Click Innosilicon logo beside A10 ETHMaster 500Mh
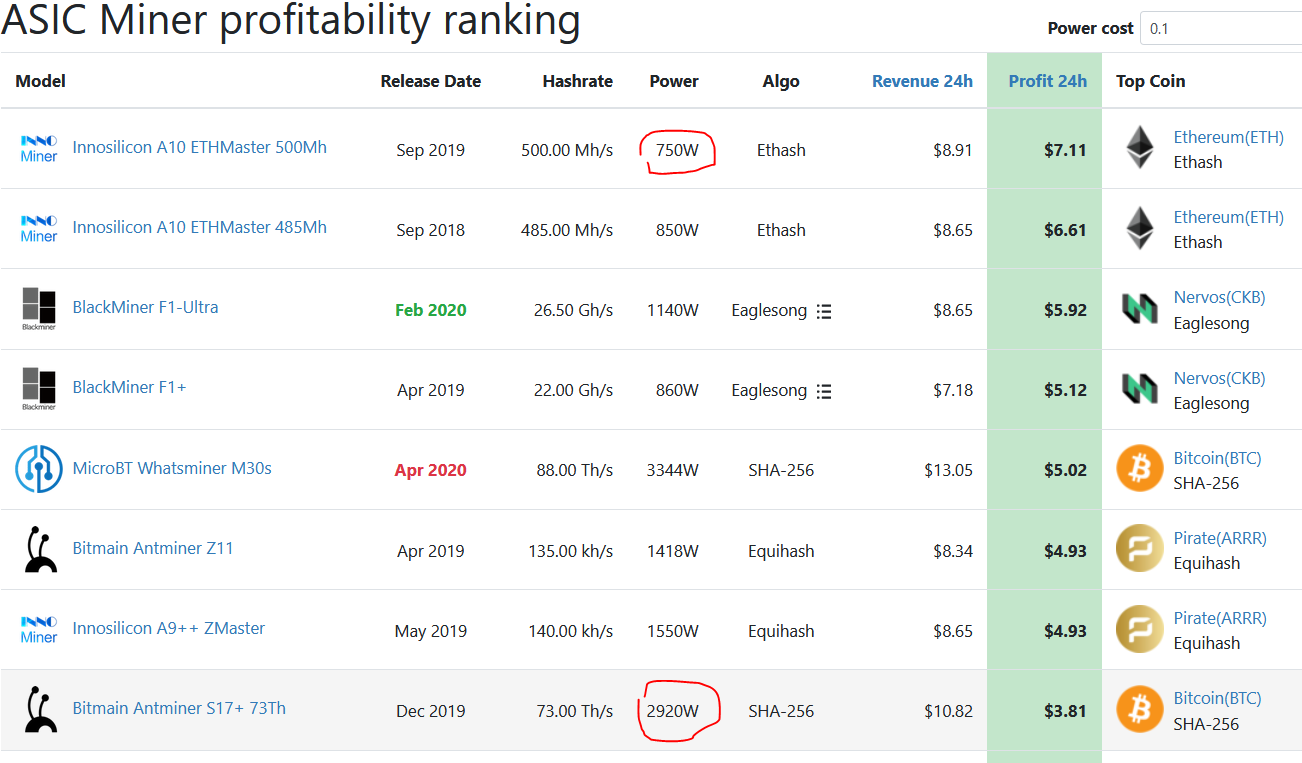 (39, 149)
